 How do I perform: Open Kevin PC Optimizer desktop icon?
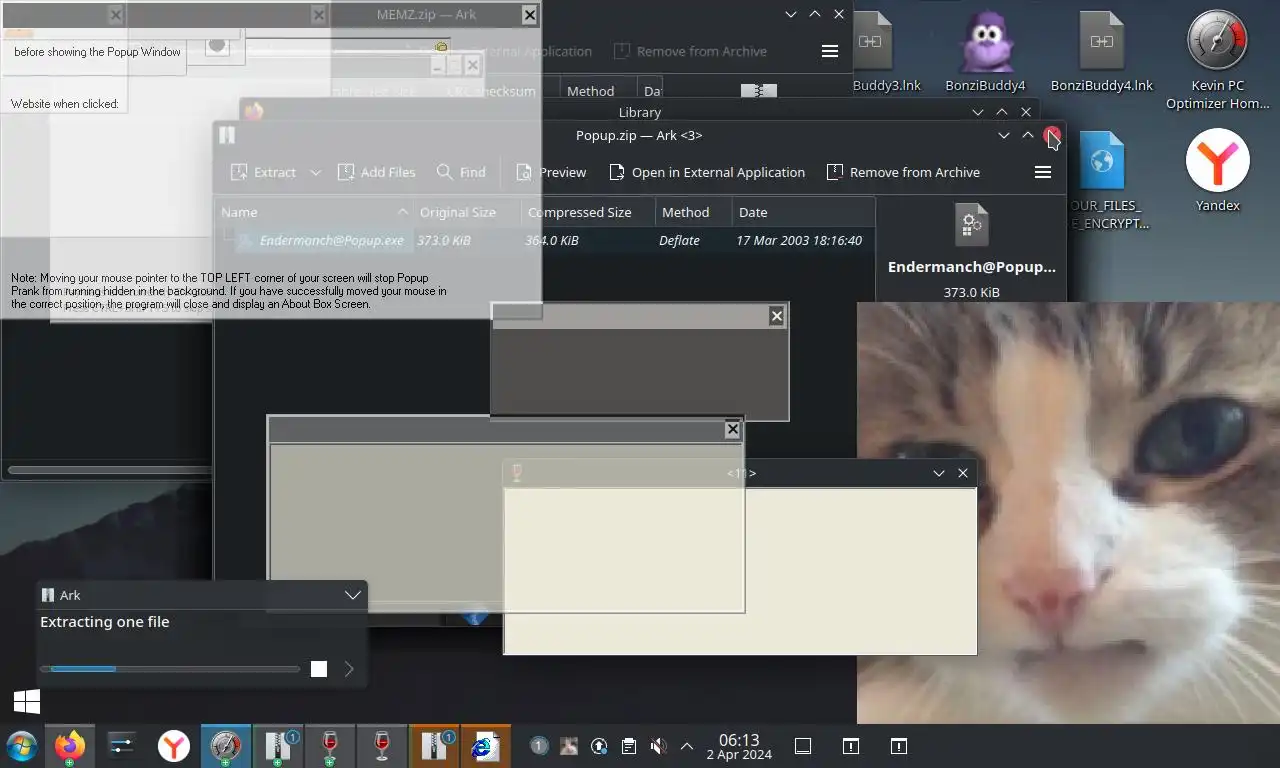point(1217,60)
